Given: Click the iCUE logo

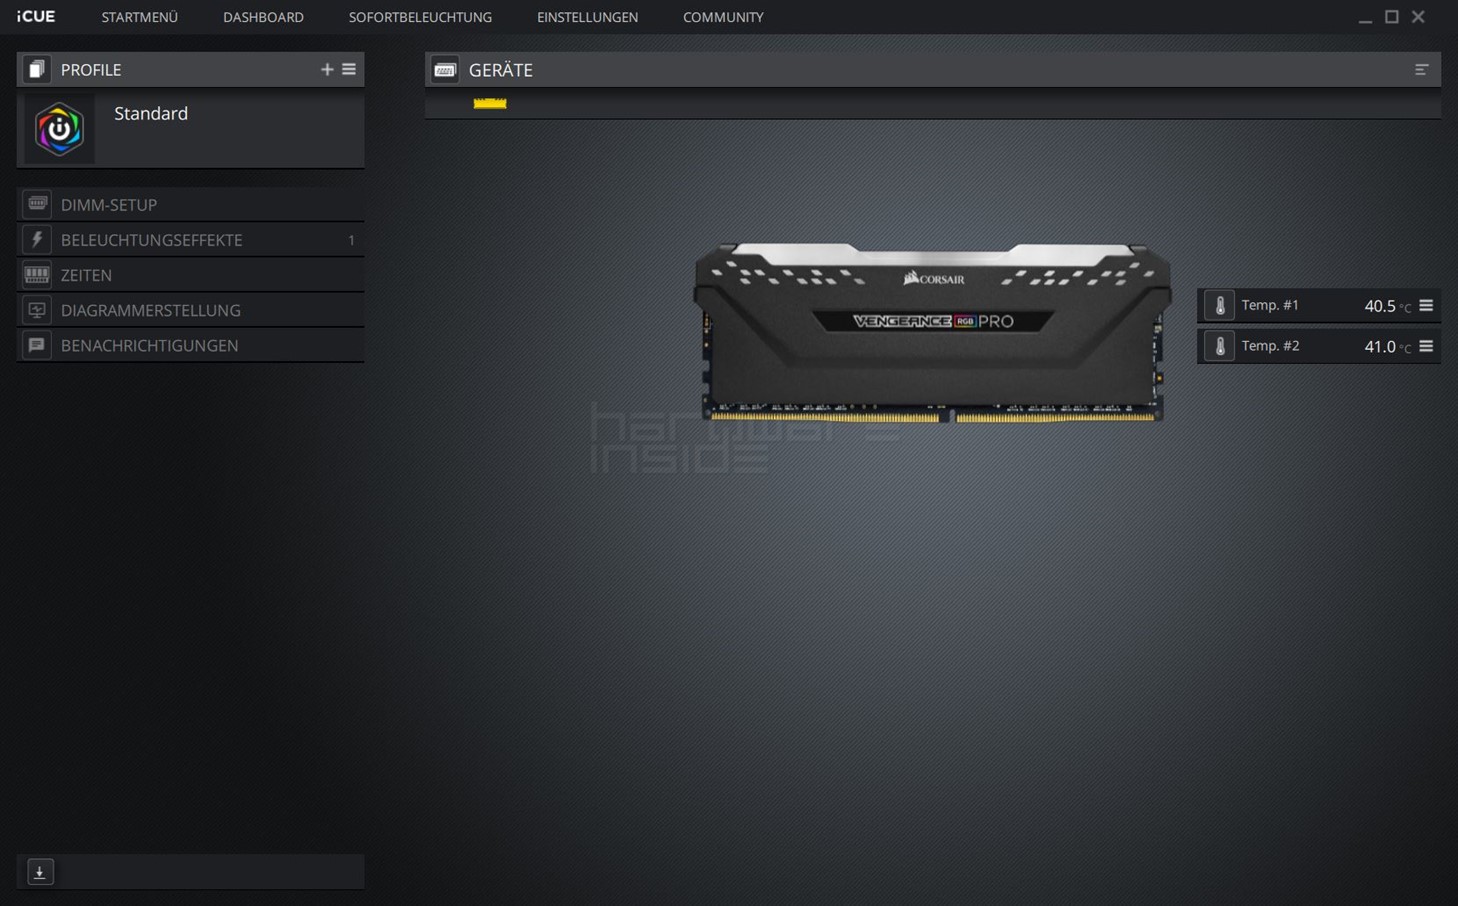Looking at the screenshot, I should coord(36,16).
